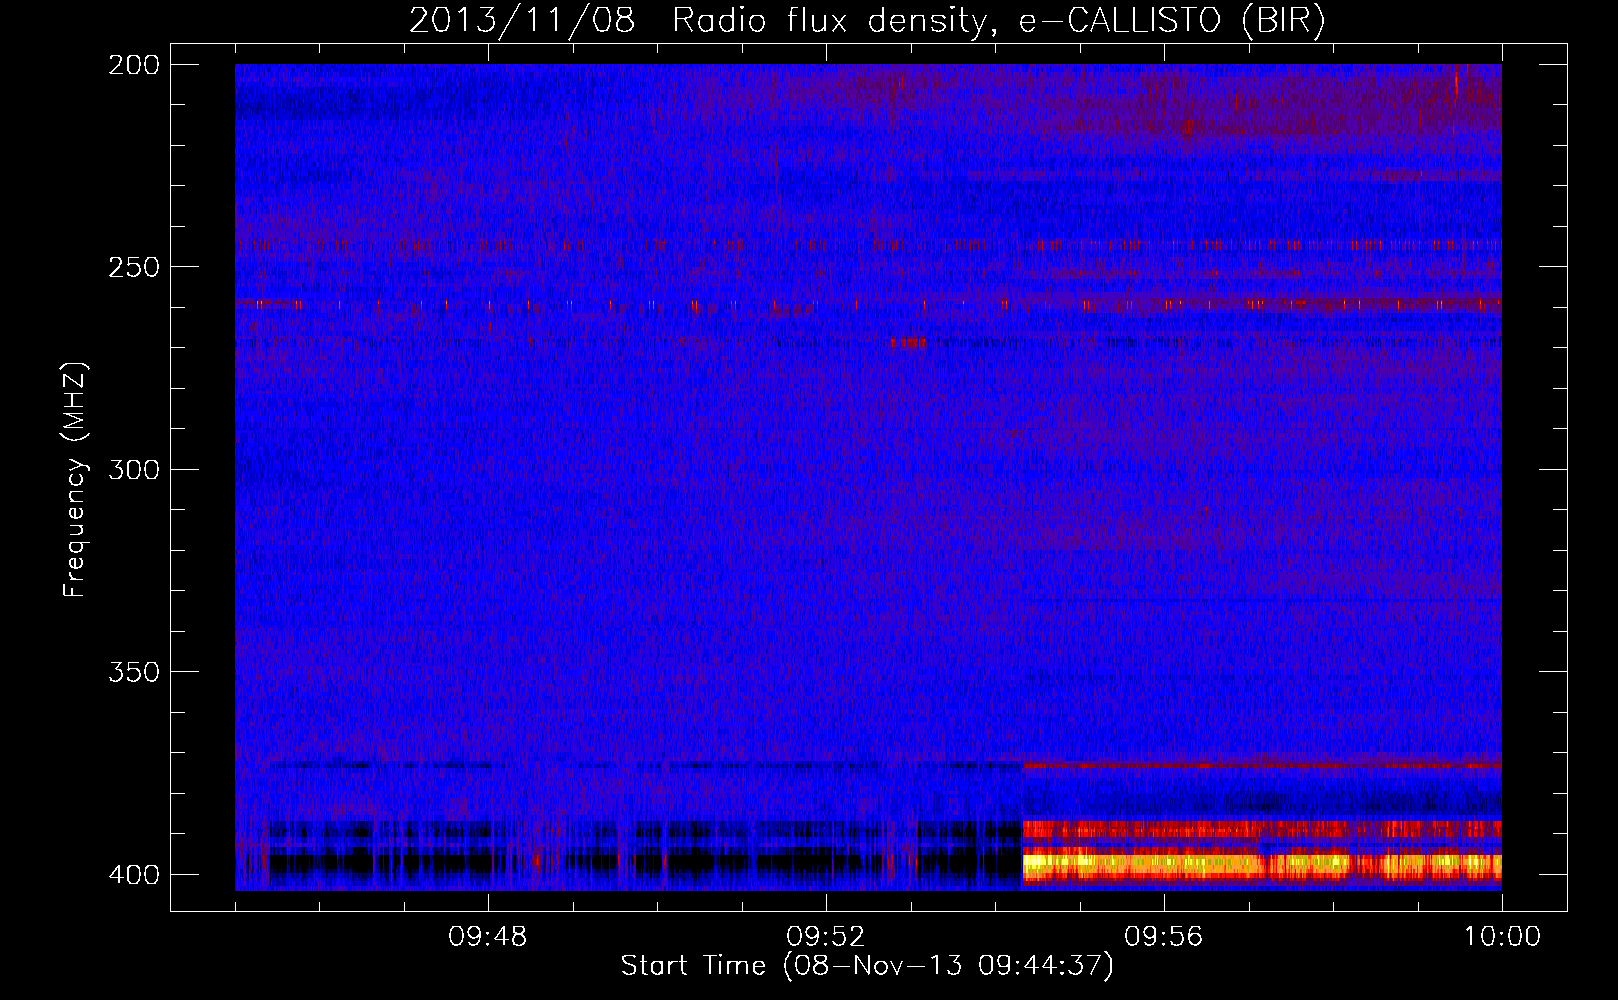Click the 300 frequency tick label

[134, 470]
